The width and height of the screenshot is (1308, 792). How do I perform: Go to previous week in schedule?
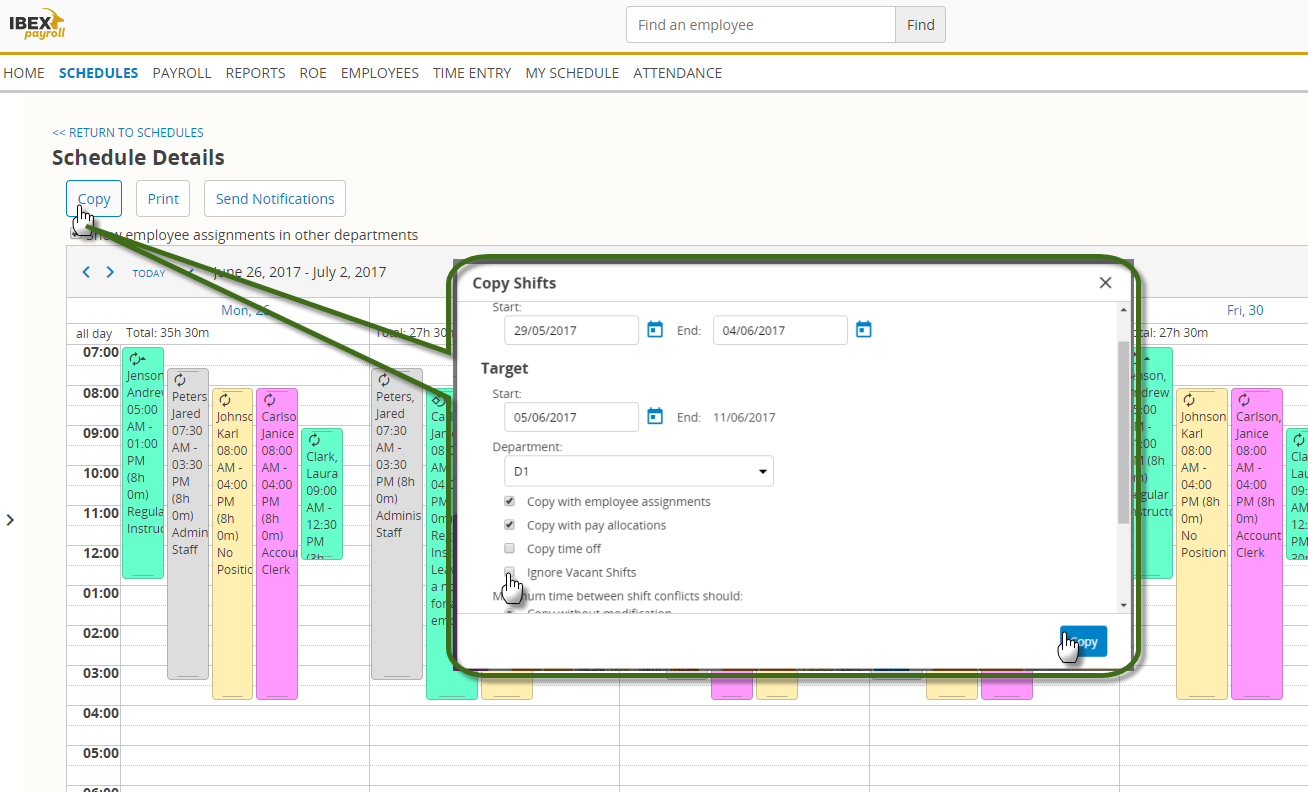[86, 272]
